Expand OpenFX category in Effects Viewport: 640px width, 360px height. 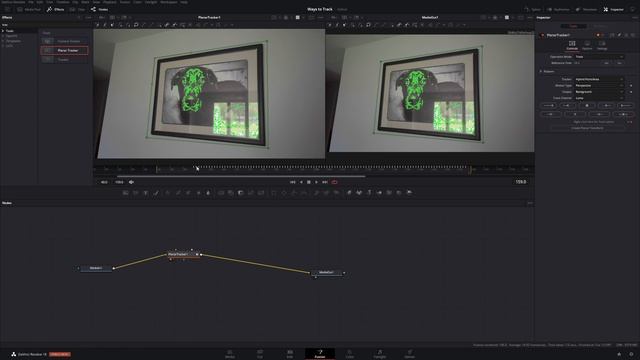pos(3,36)
